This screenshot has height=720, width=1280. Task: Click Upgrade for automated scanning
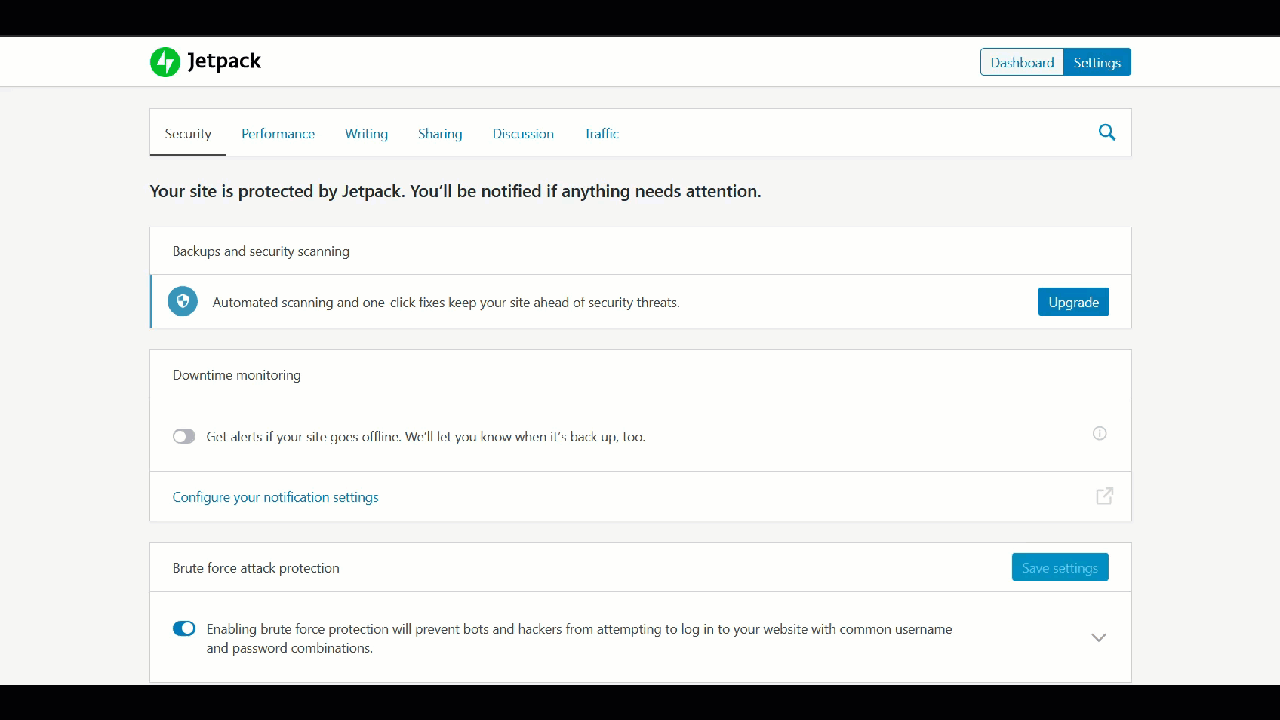click(x=1073, y=301)
